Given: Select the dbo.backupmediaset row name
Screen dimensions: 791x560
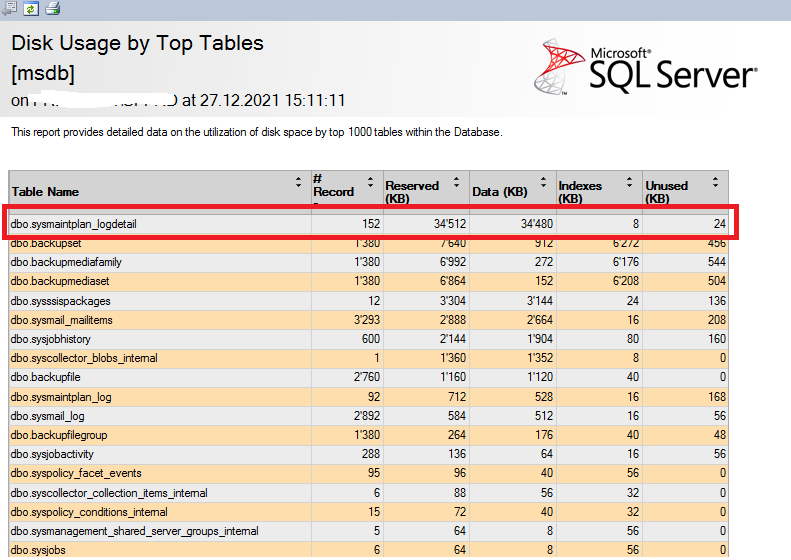Looking at the screenshot, I should coord(60,281).
